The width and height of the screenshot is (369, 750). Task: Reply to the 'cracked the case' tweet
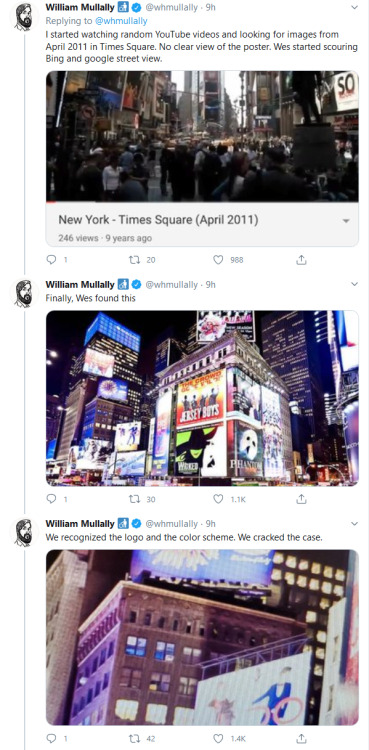51,738
